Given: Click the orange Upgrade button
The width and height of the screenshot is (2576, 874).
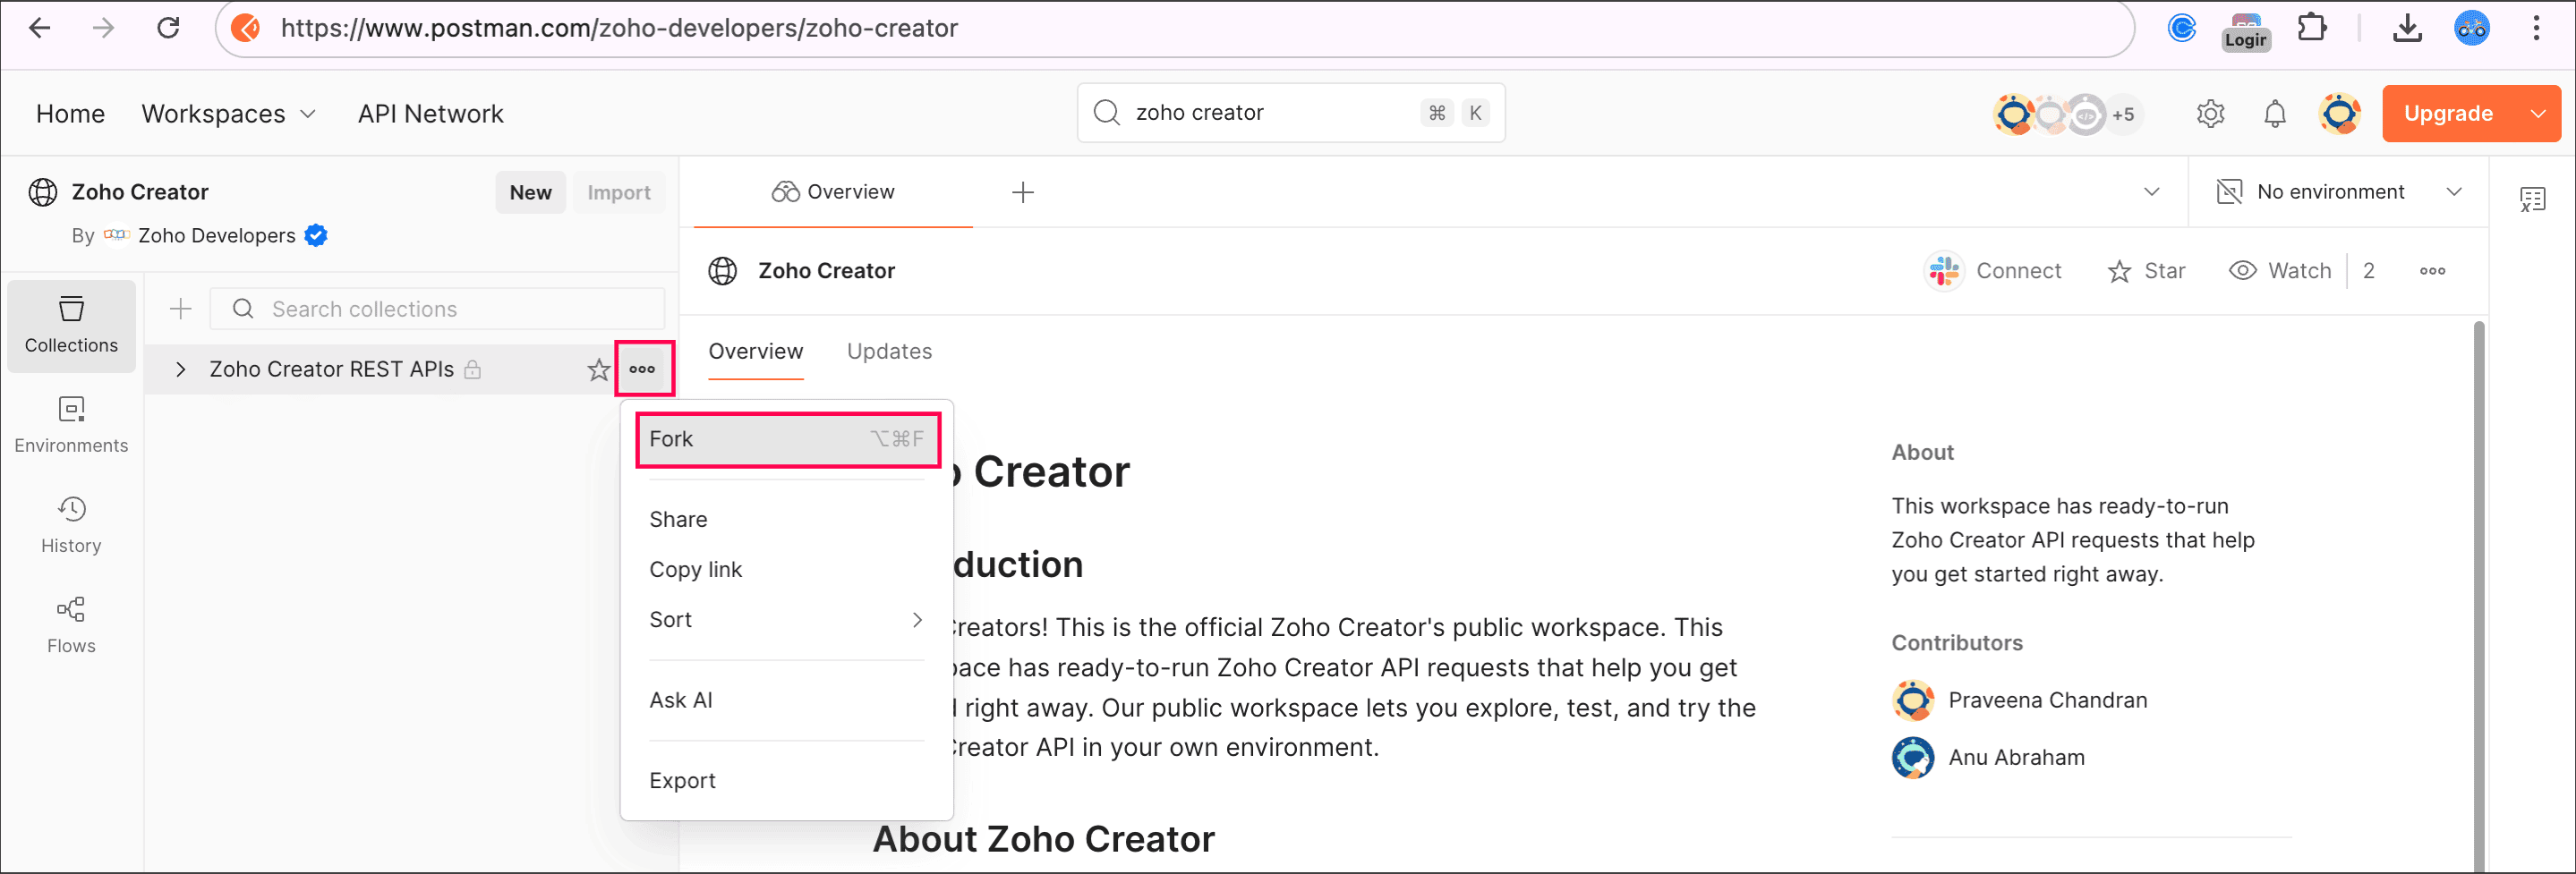Looking at the screenshot, I should pos(2448,114).
